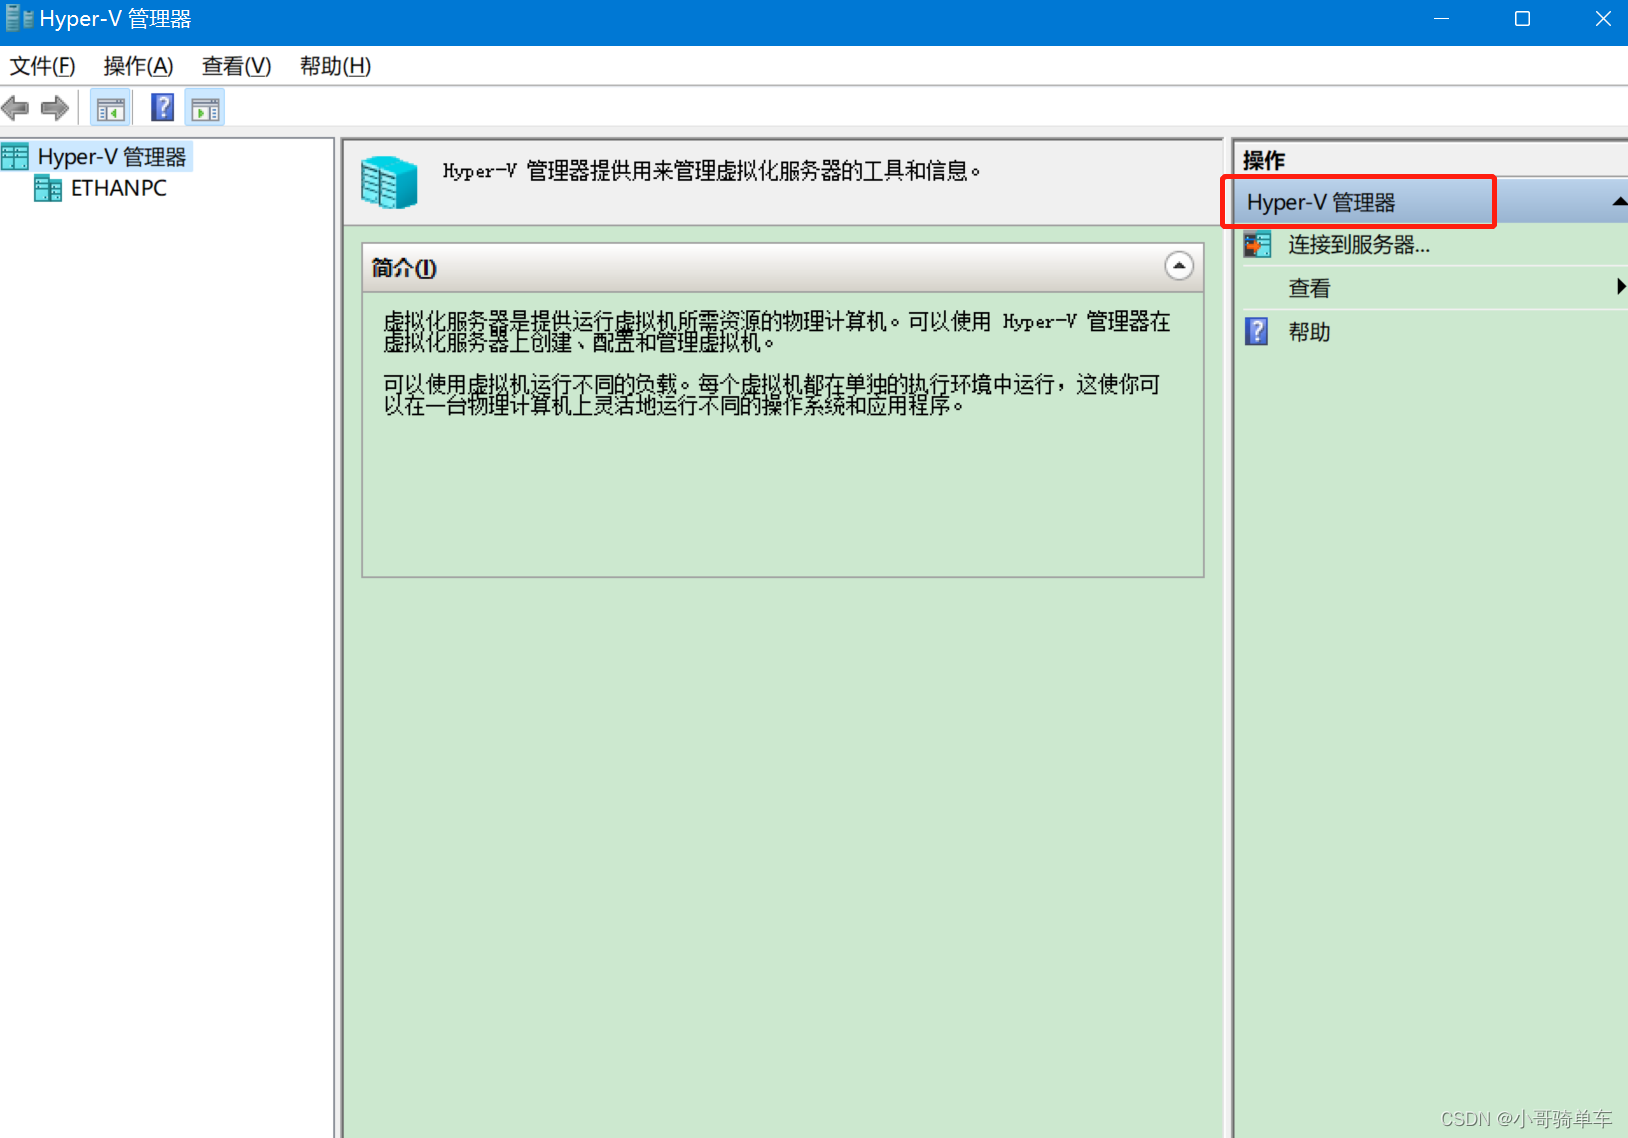Collapse the Hyper-V 管理器 actions group arrow
The image size is (1628, 1138).
point(1619,202)
